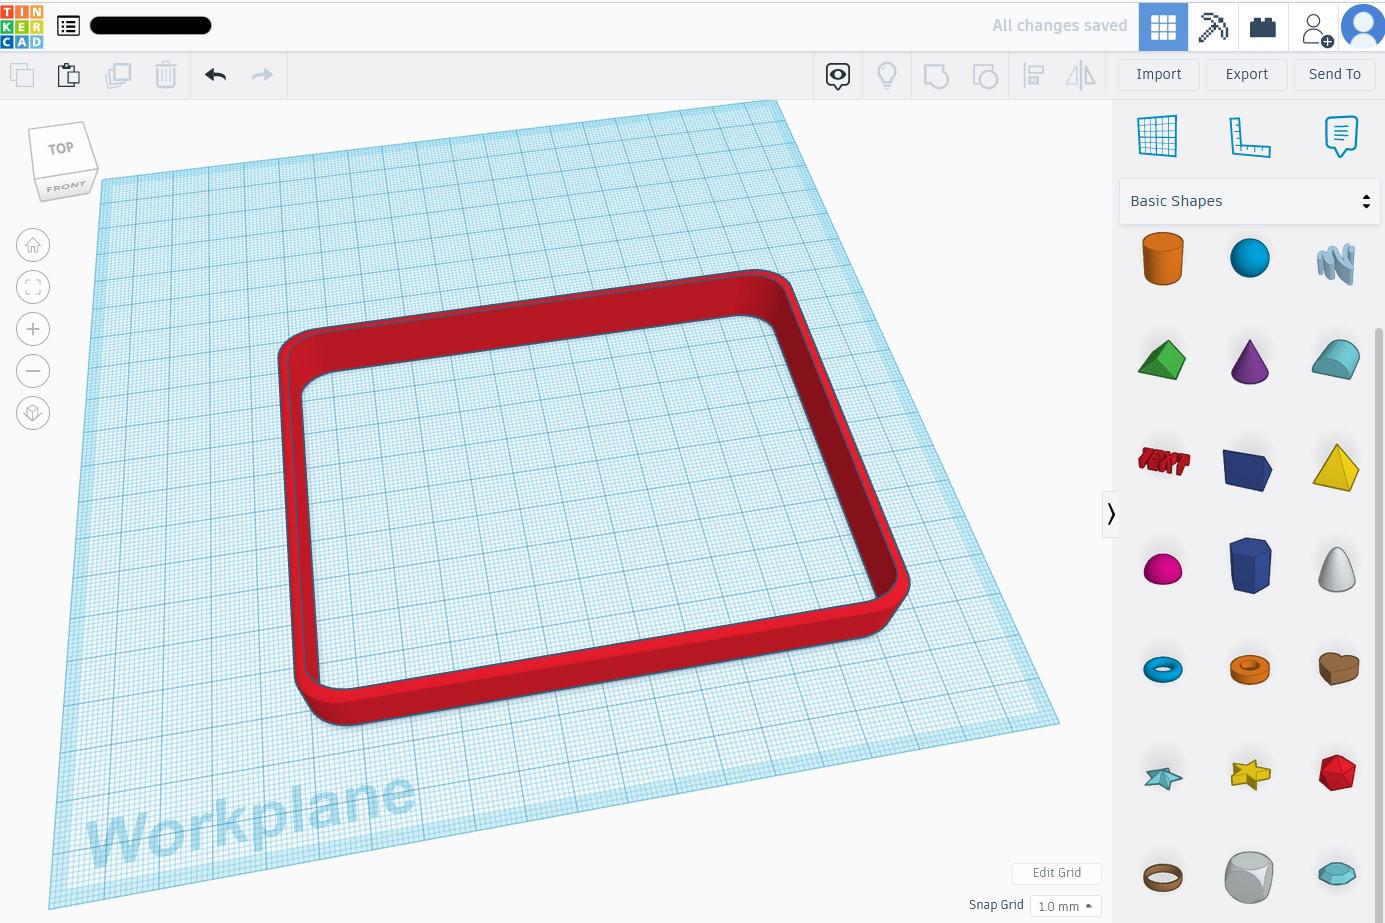Select the Notes helper tool
Viewport: 1385px width, 923px height.
click(x=1341, y=136)
